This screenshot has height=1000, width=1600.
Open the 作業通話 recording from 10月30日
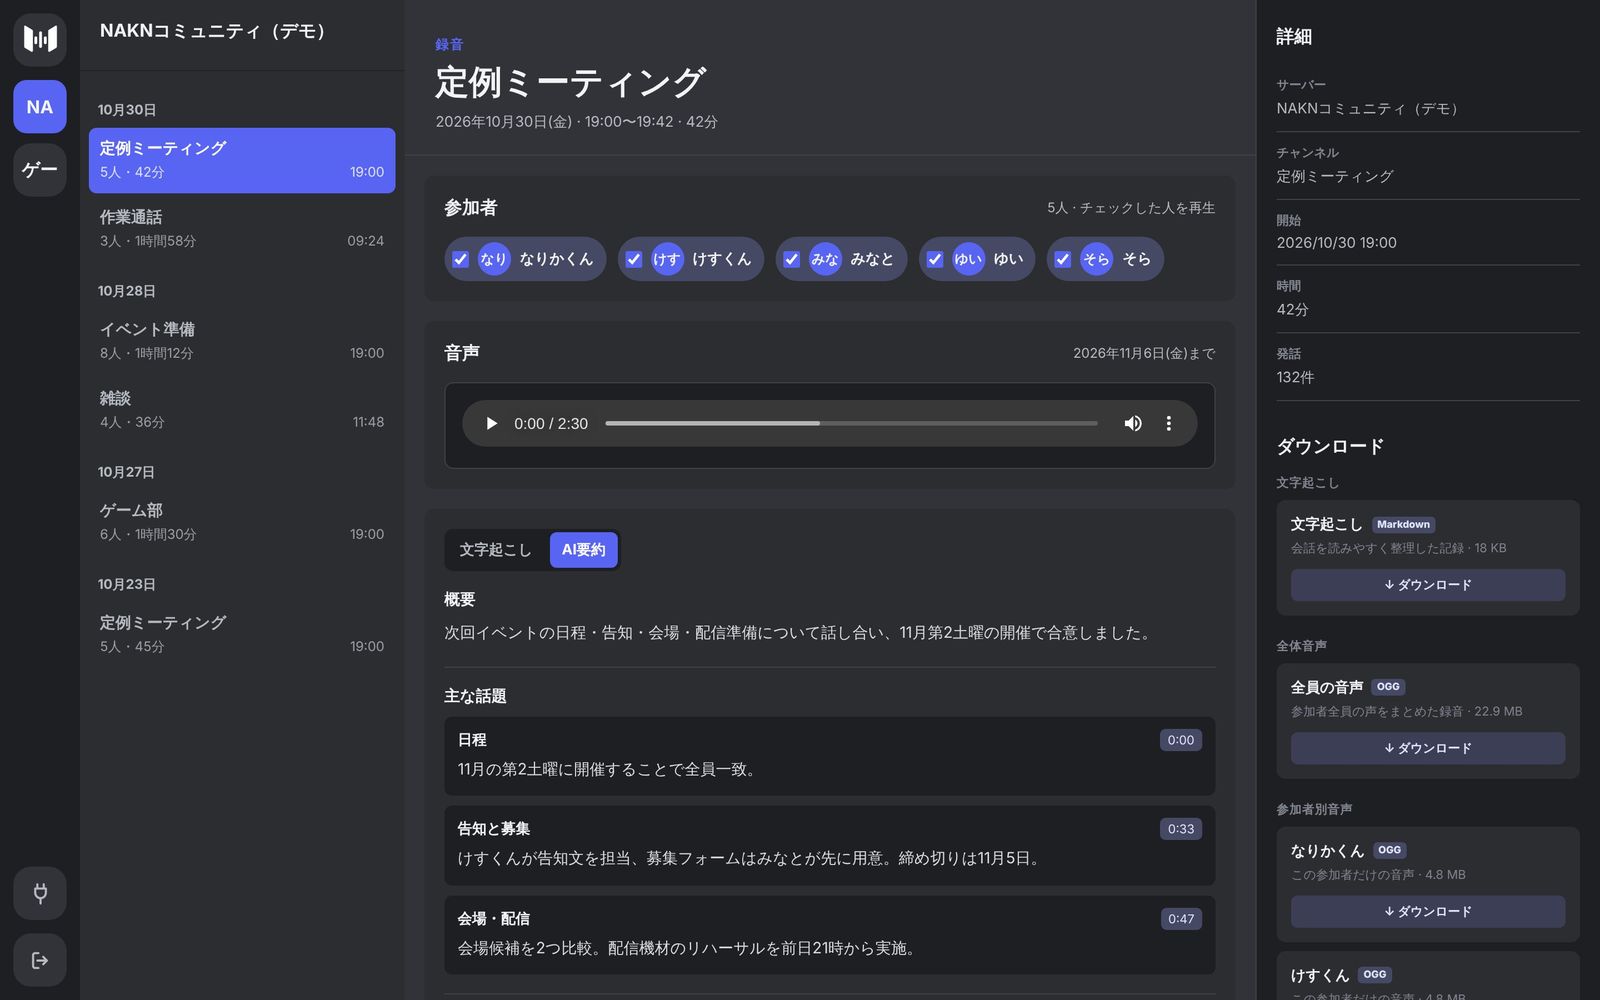click(x=242, y=229)
